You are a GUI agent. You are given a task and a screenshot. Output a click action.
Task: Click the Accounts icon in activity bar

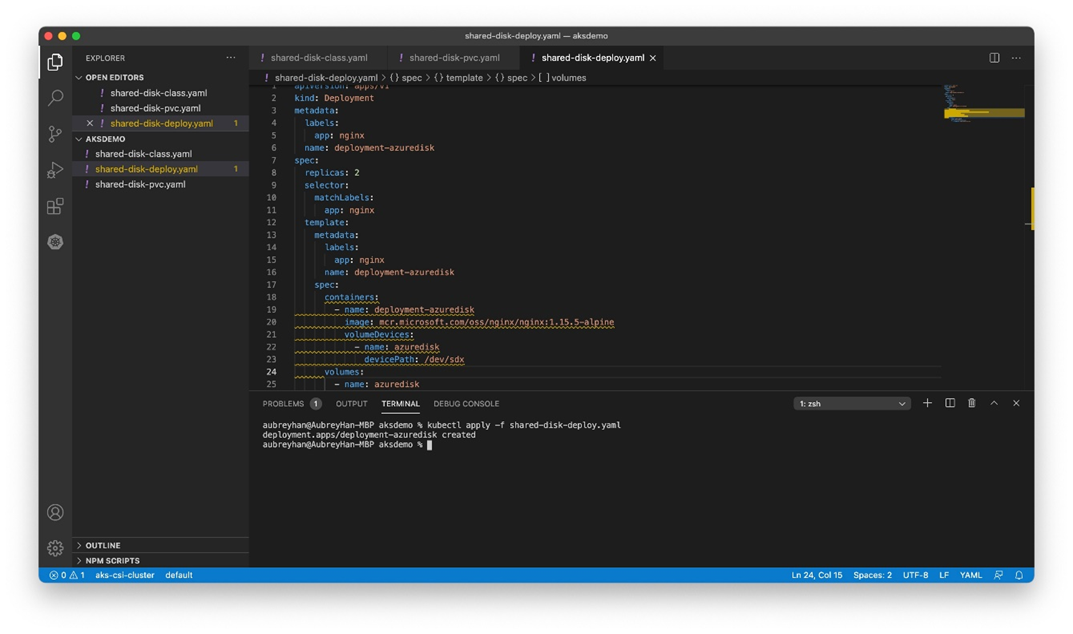pyautogui.click(x=55, y=512)
